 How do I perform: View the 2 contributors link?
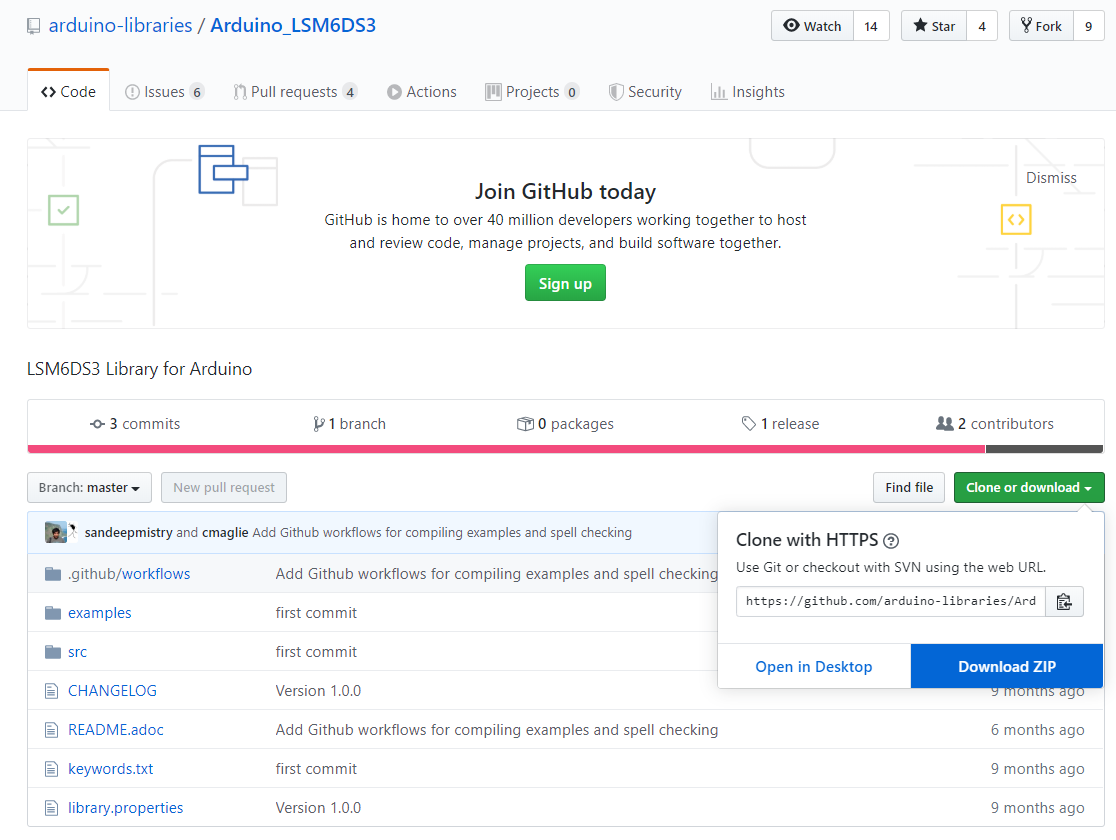point(995,424)
